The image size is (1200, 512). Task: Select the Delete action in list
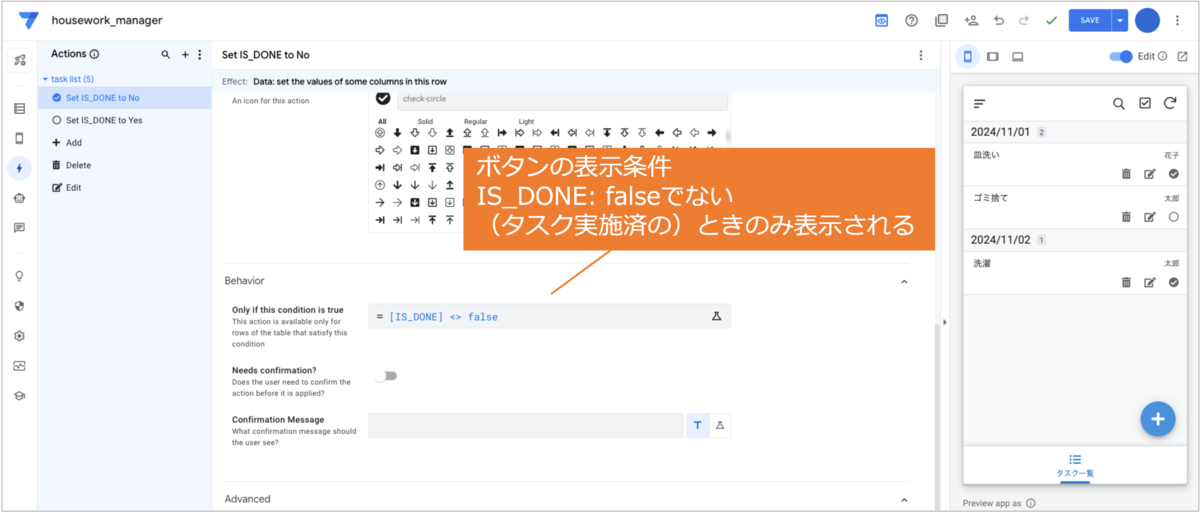click(x=125, y=165)
